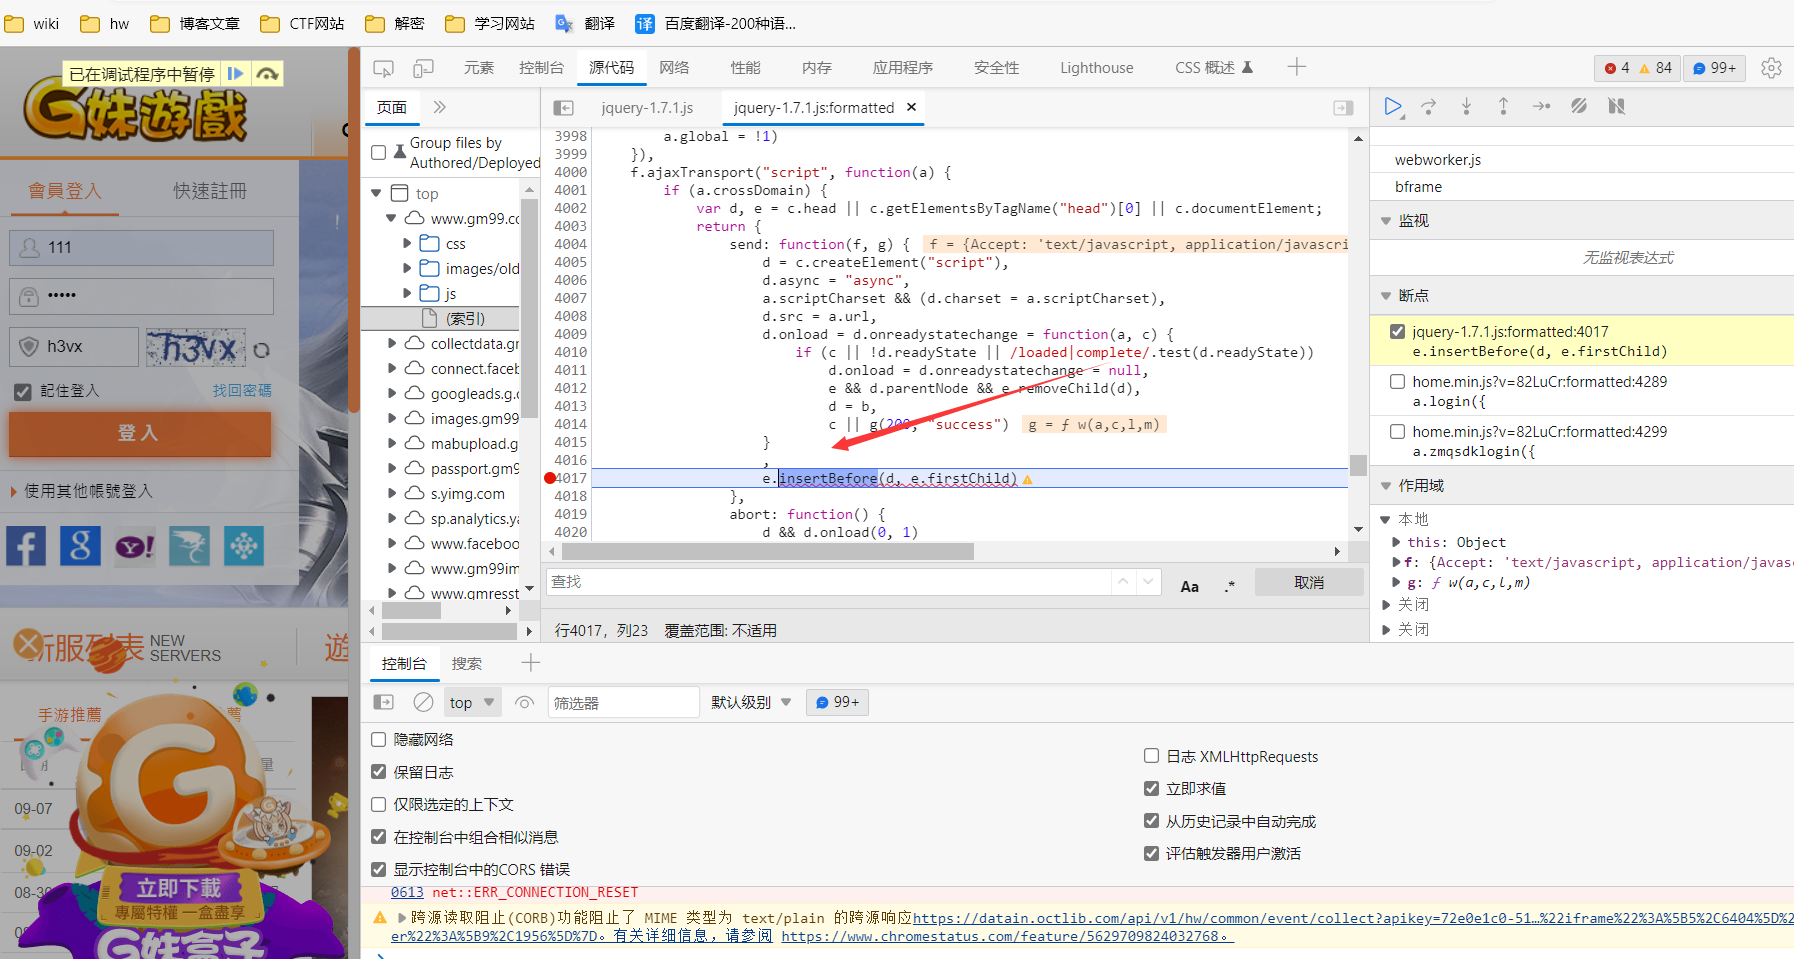This screenshot has height=959, width=1794.
Task: Switch to the 快速註冊 tab
Action: click(210, 190)
